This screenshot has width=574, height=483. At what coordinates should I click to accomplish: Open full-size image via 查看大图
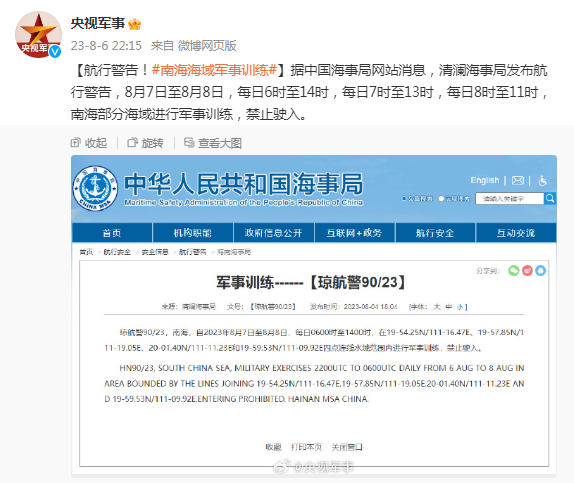(213, 143)
